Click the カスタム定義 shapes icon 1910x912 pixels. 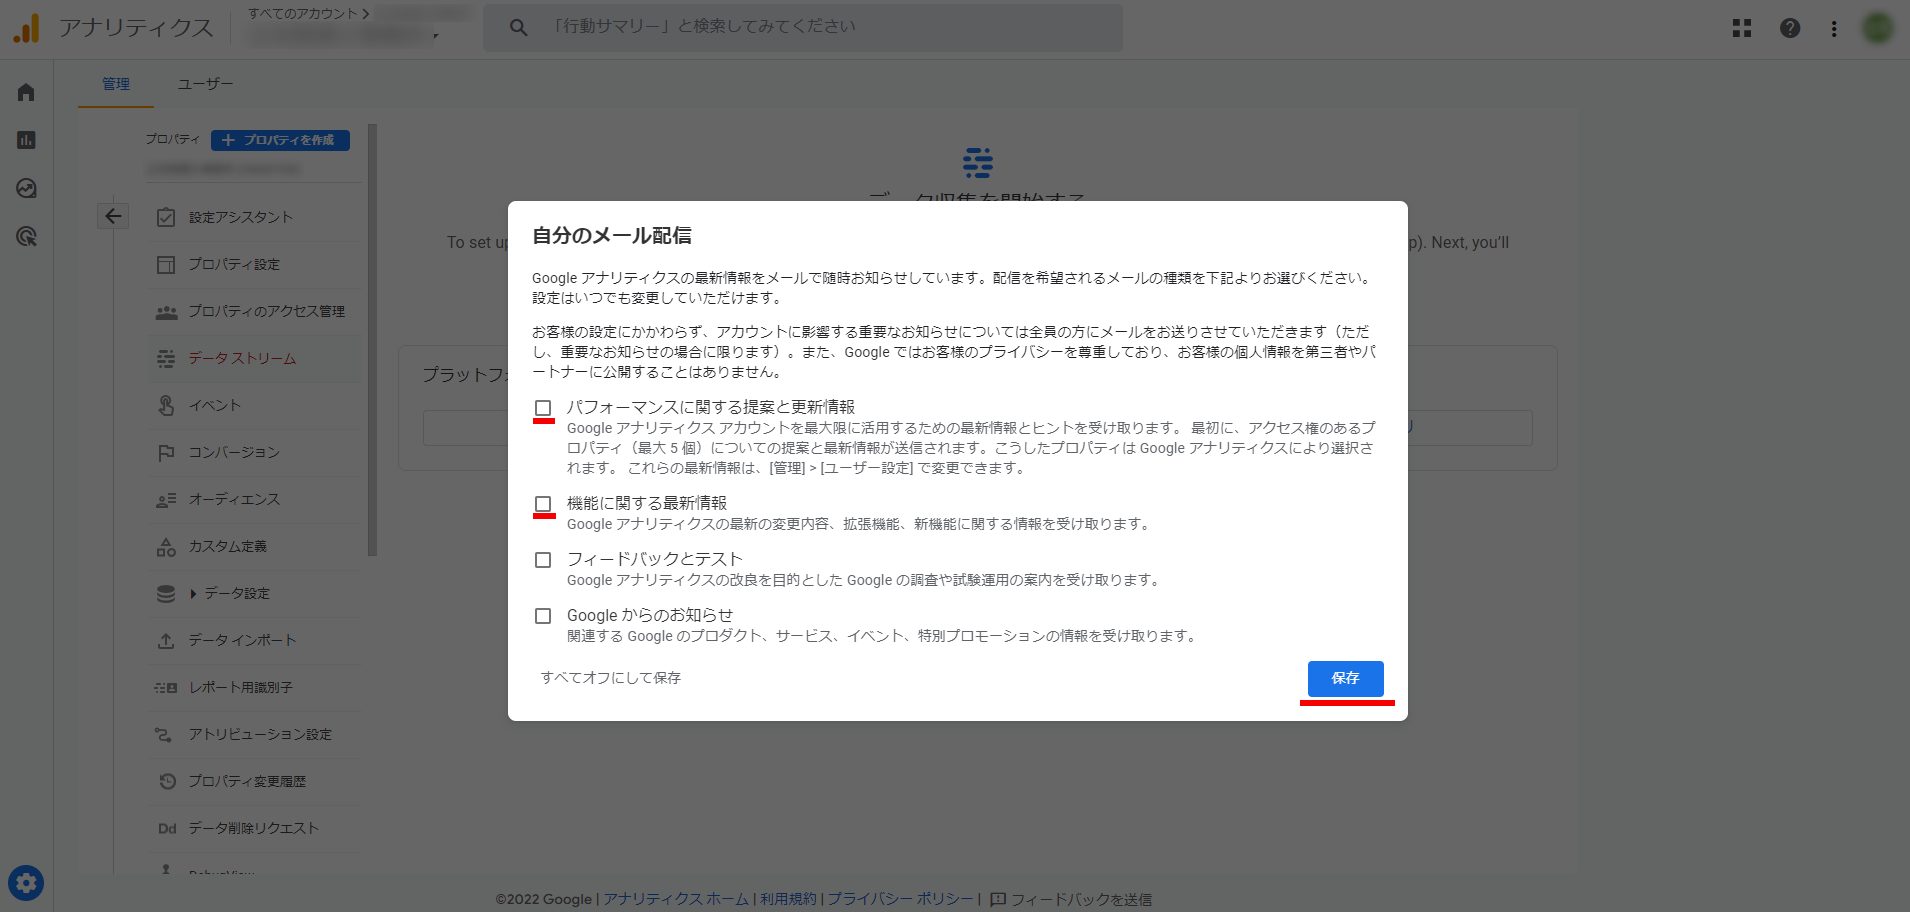(x=166, y=546)
